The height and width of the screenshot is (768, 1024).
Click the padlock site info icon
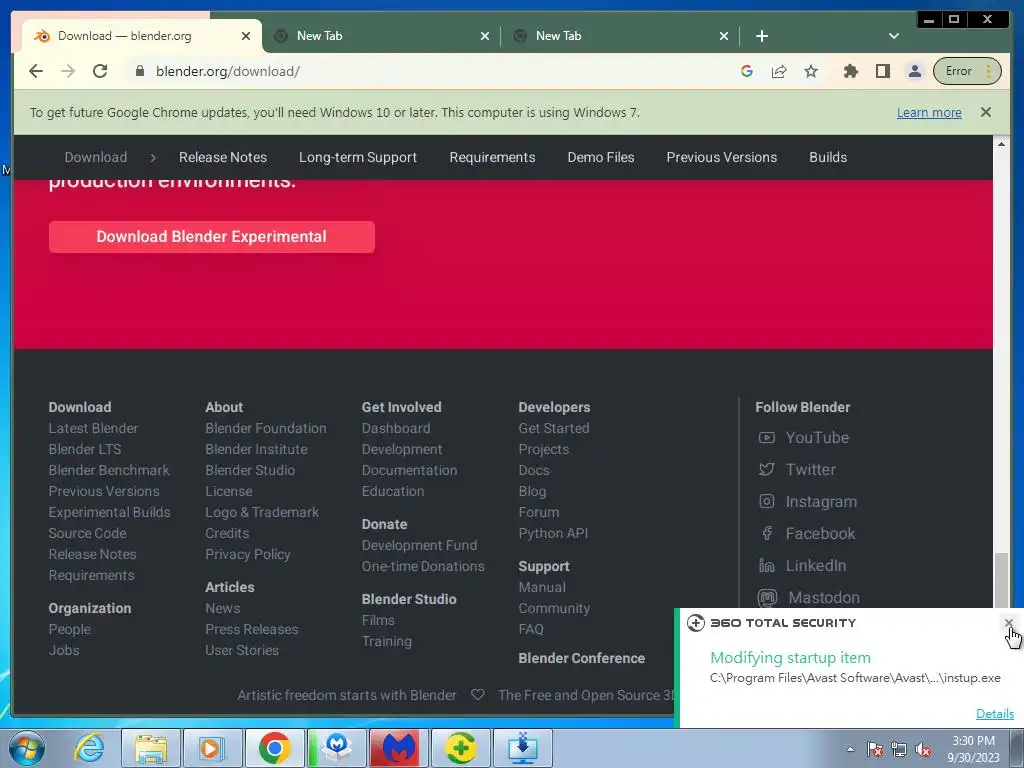[139, 71]
